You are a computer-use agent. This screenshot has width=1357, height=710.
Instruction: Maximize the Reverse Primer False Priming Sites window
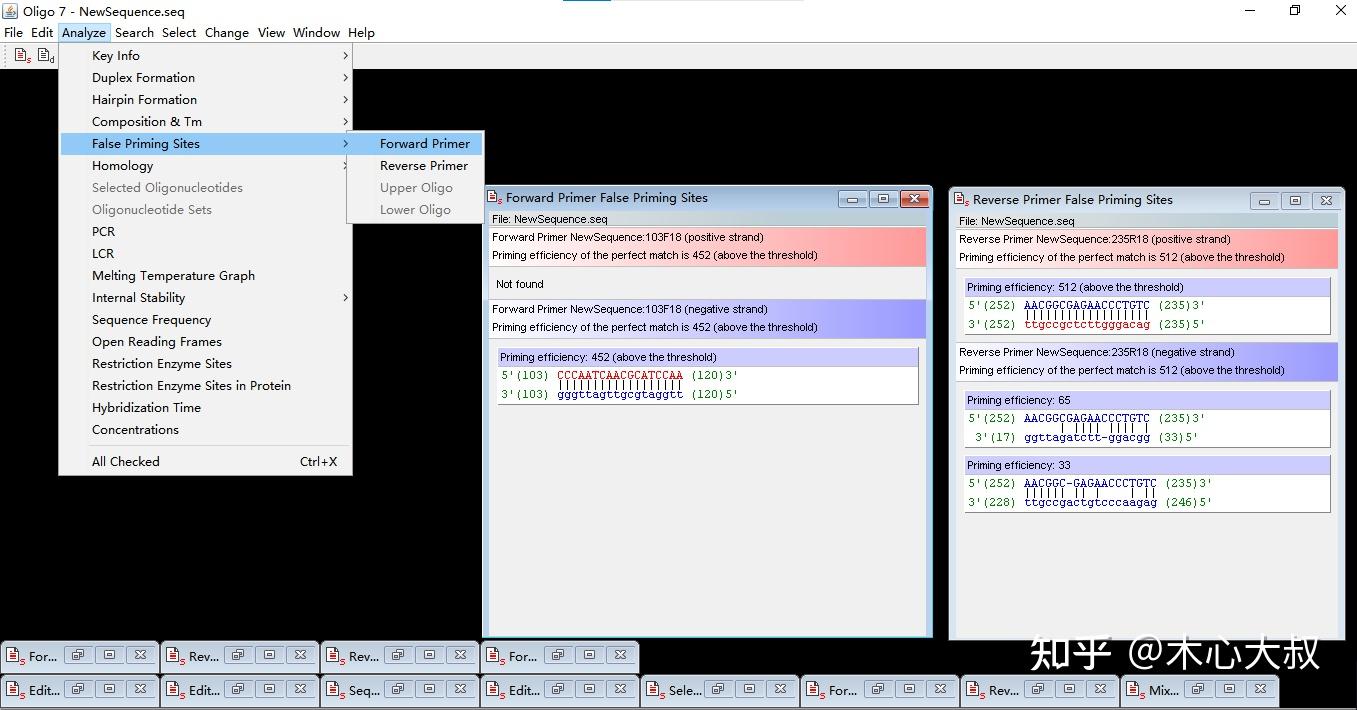[1295, 201]
